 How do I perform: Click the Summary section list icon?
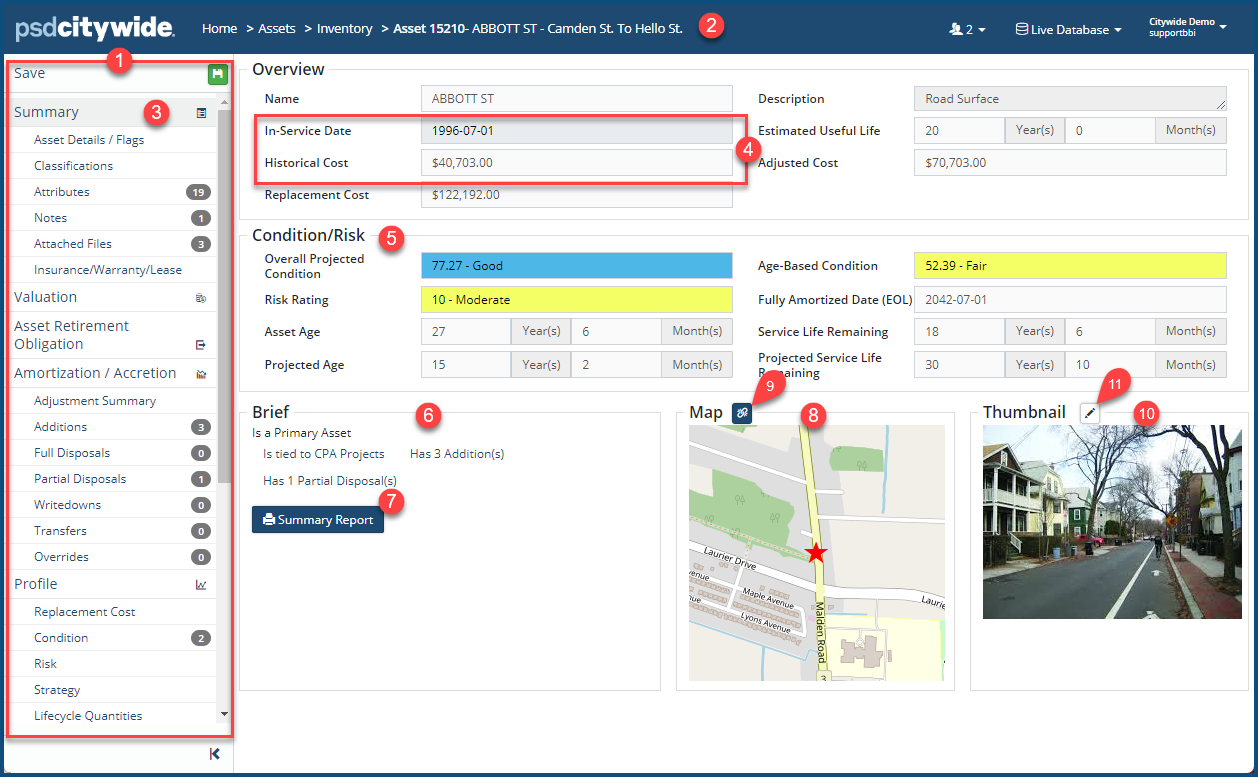(x=201, y=113)
